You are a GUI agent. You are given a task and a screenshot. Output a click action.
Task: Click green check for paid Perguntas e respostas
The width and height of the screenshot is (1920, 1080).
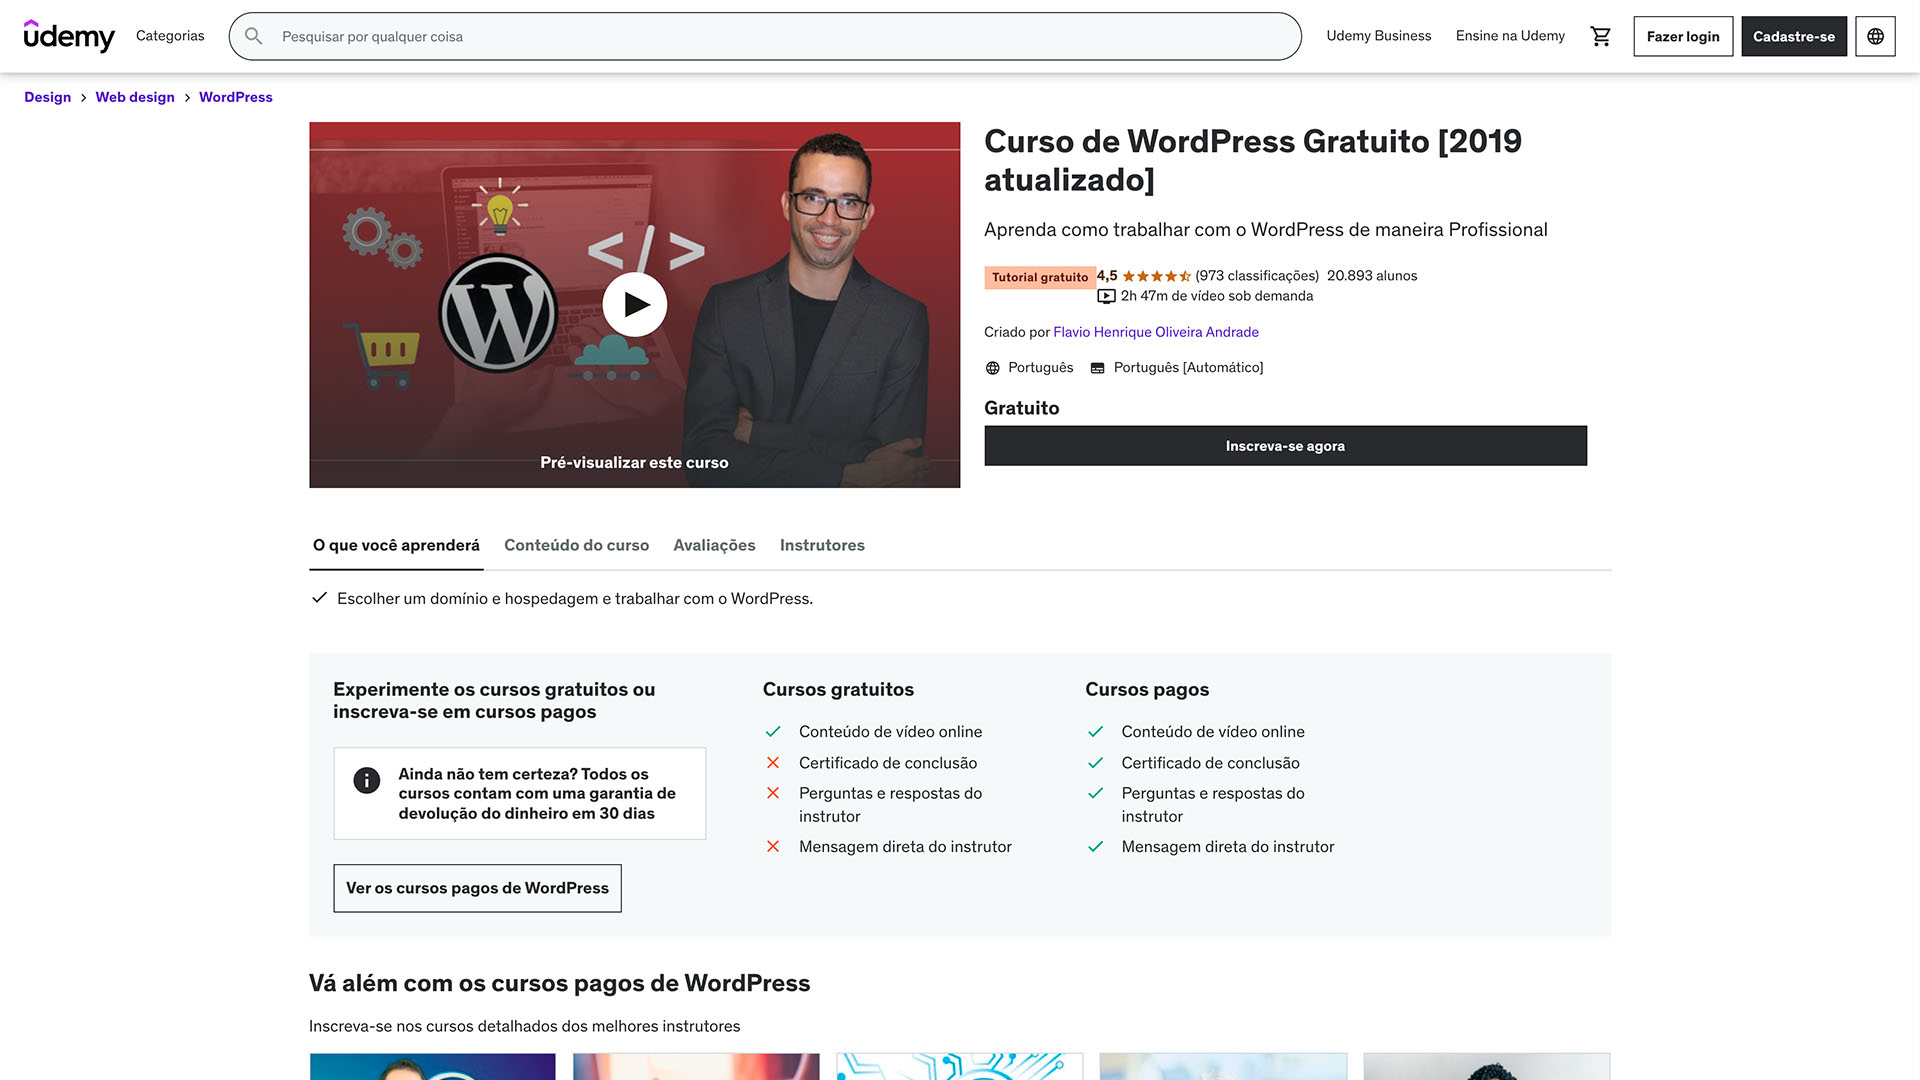[x=1096, y=793]
